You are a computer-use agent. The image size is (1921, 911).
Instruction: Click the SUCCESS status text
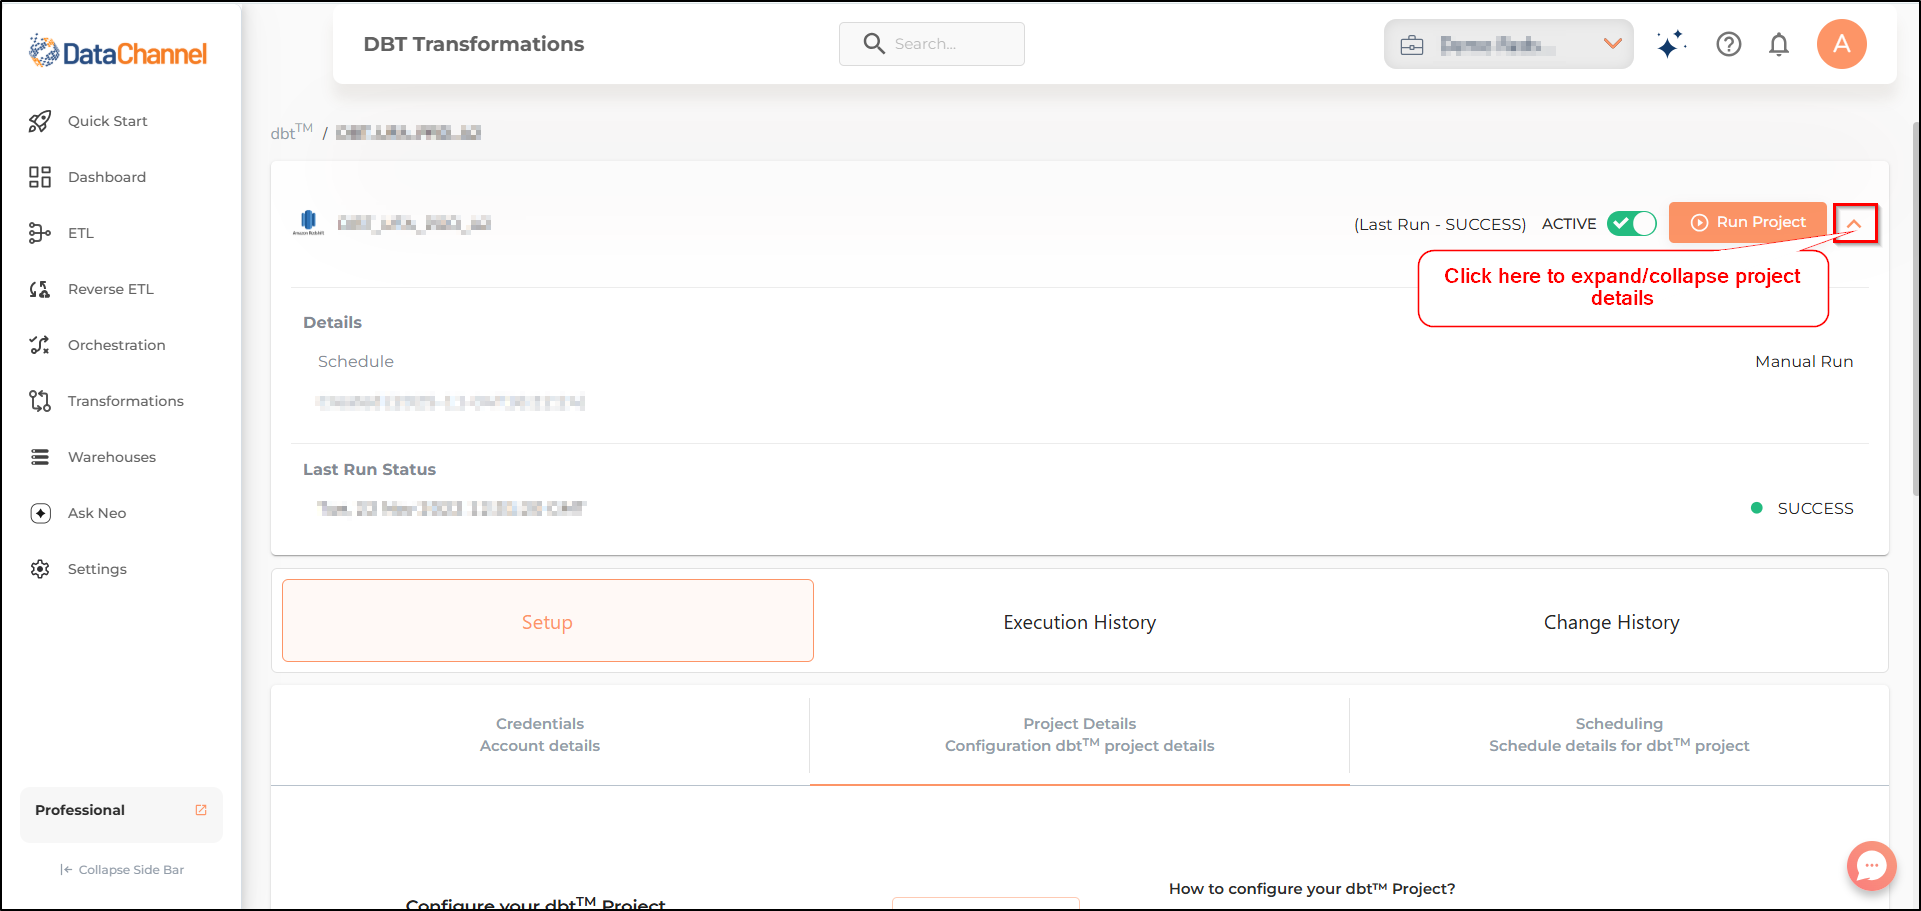pos(1815,508)
